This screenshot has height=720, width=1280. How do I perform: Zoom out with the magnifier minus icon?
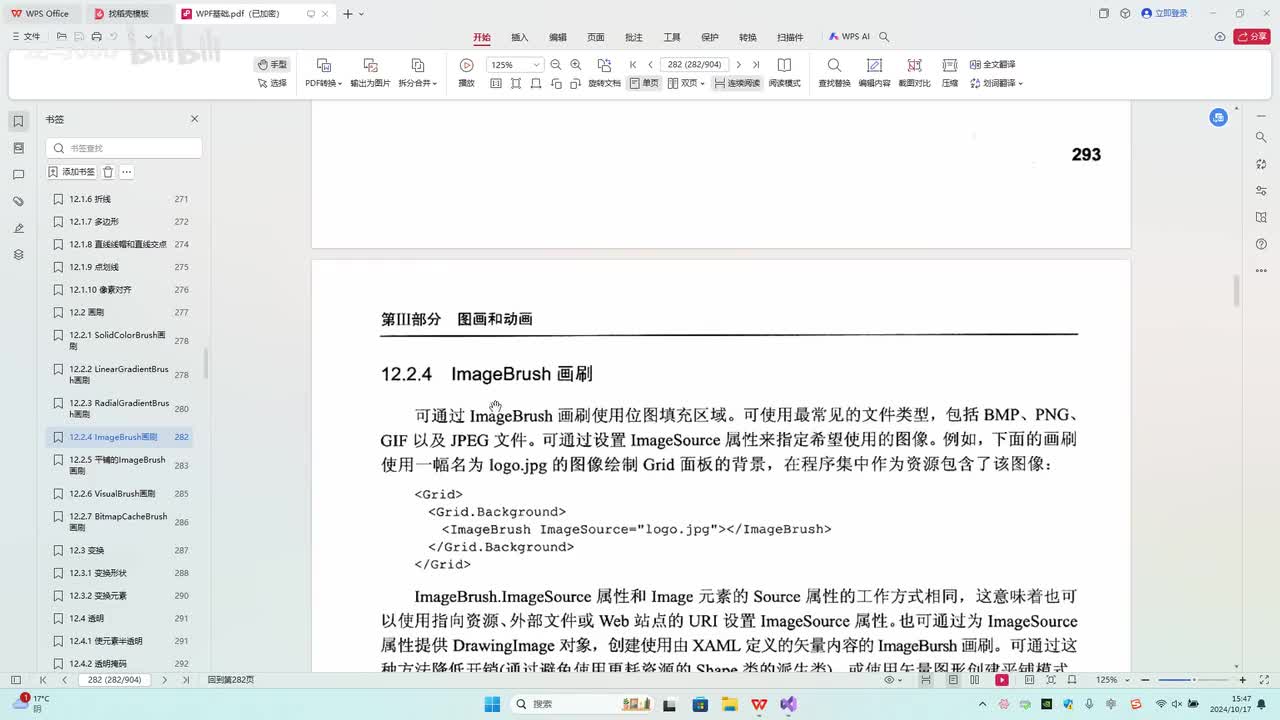pos(556,65)
